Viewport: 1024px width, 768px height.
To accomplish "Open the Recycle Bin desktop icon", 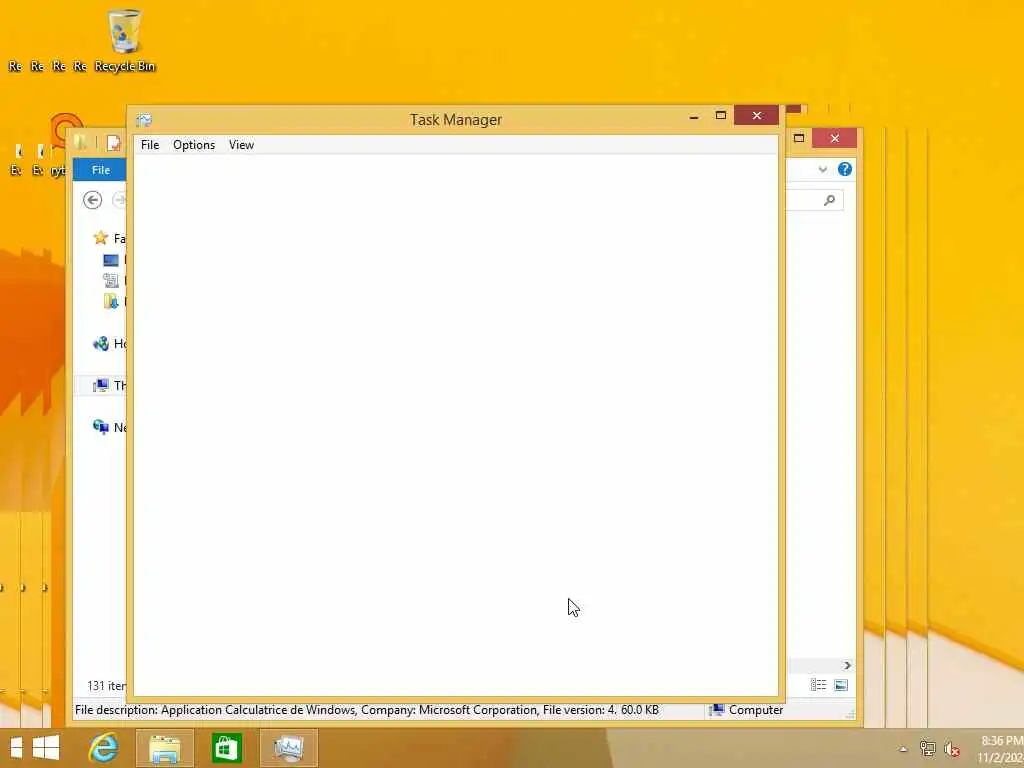I will (x=124, y=40).
